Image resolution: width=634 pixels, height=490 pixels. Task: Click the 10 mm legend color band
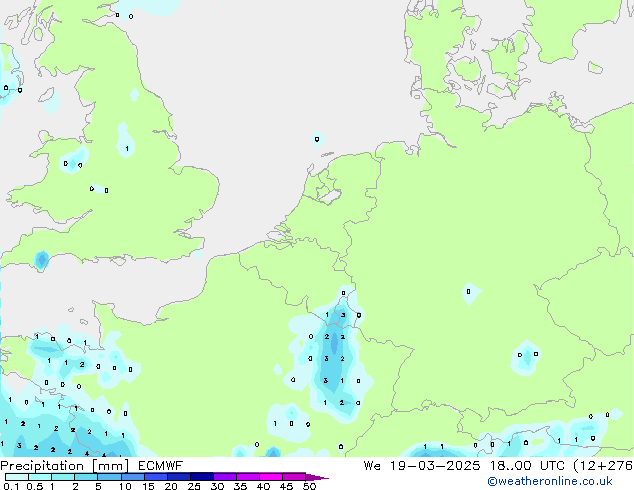pyautogui.click(x=134, y=477)
